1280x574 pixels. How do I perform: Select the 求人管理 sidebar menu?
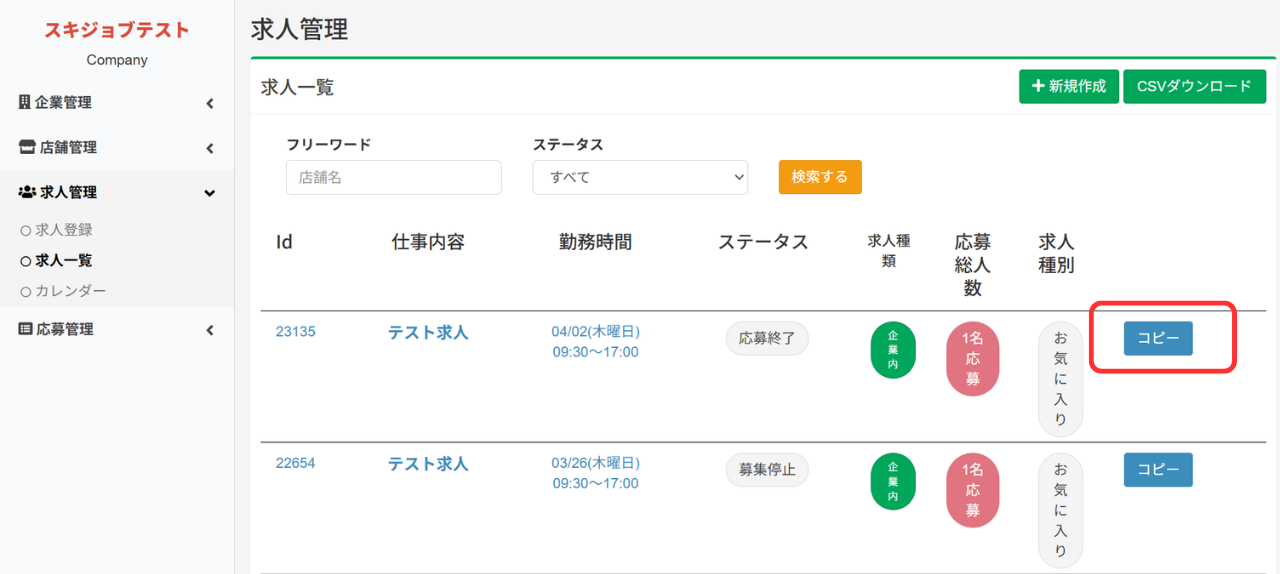pos(117,193)
